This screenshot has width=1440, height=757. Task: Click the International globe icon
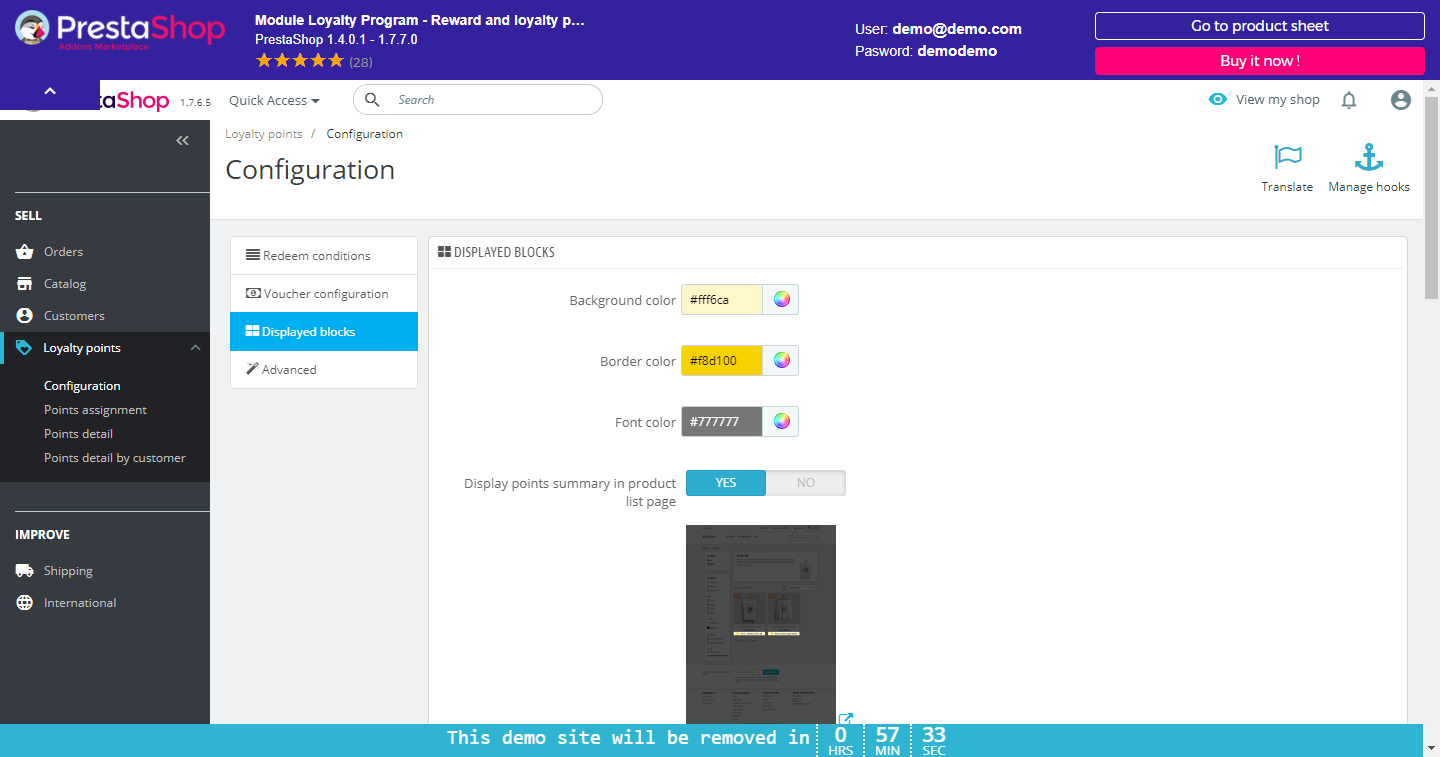25,603
